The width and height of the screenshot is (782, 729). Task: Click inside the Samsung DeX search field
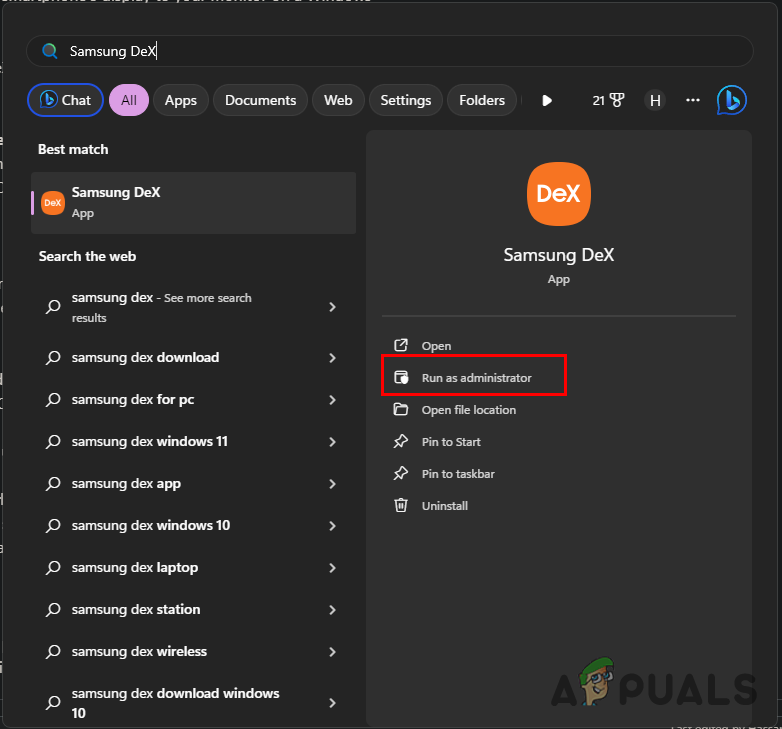pyautogui.click(x=389, y=51)
